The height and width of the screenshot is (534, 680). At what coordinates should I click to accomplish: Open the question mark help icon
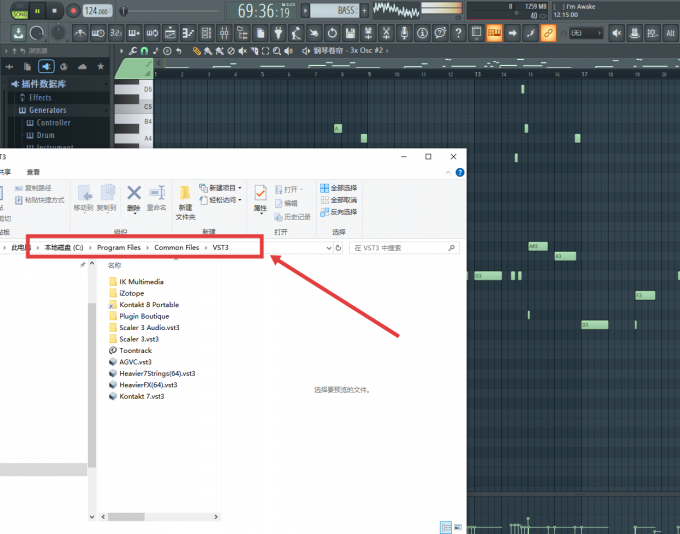(458, 33)
